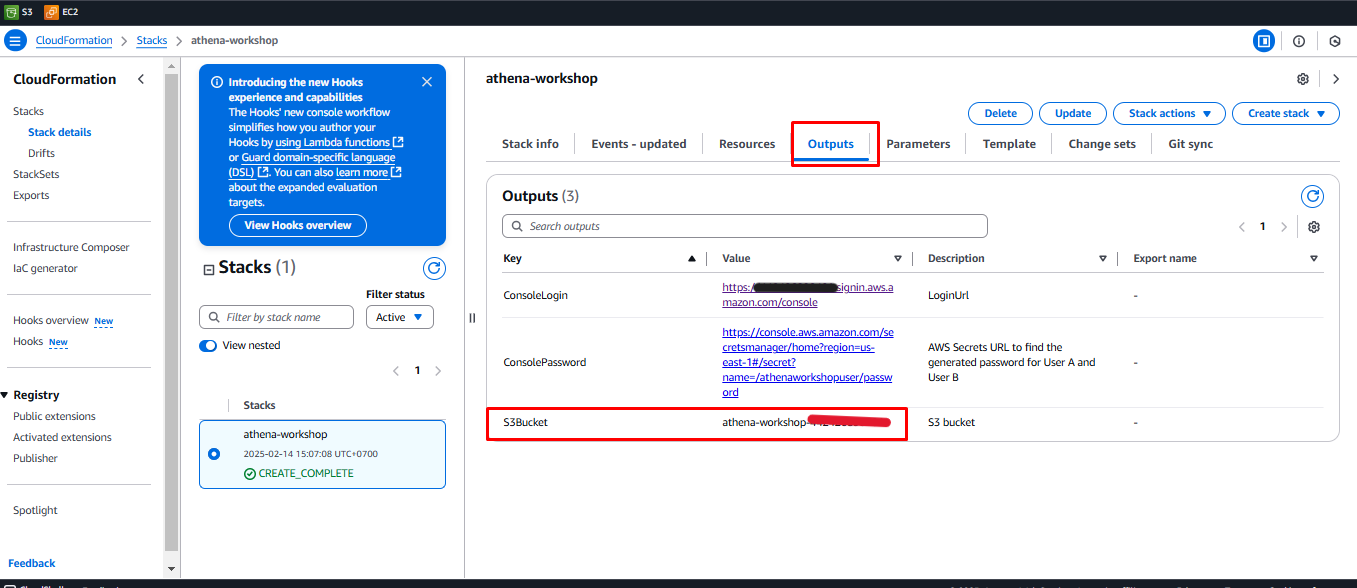Open the hamburger navigation menu icon

[x=15, y=41]
